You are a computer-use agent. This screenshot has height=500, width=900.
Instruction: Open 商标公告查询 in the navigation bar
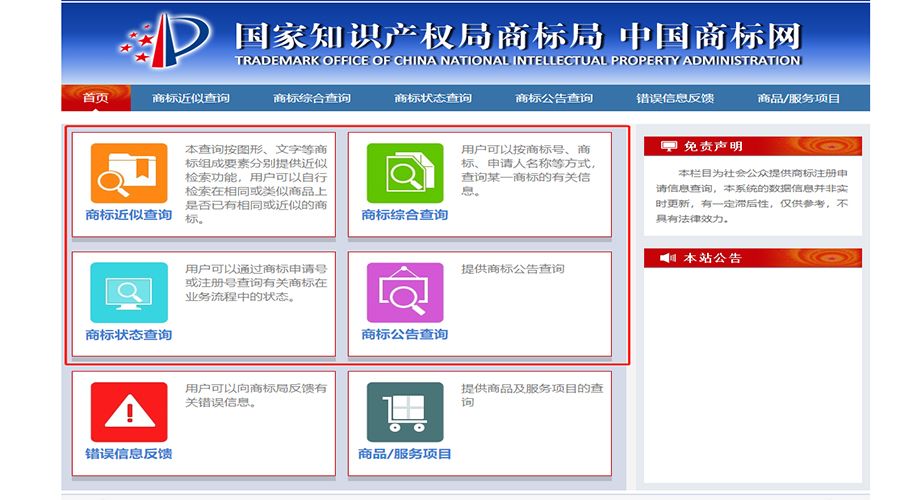coord(554,98)
